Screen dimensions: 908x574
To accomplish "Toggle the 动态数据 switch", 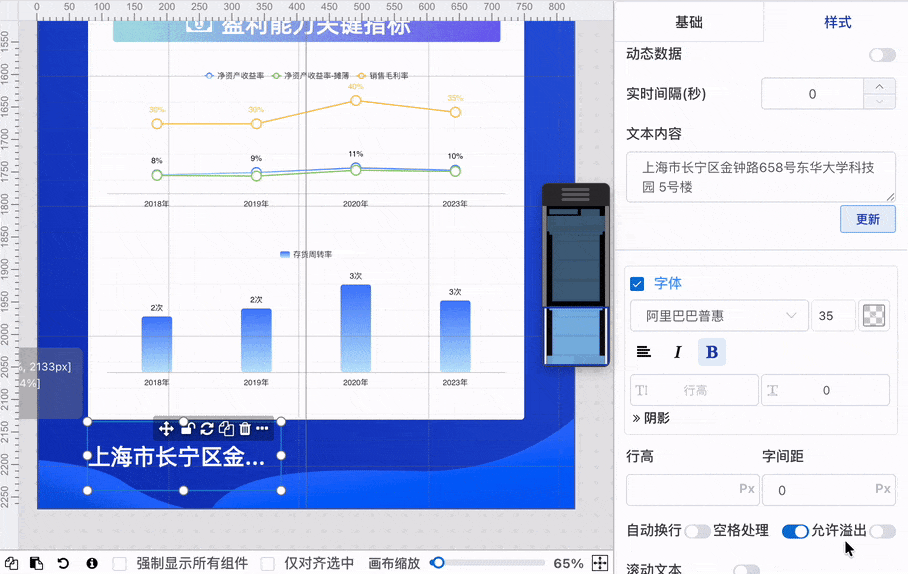I will point(882,55).
